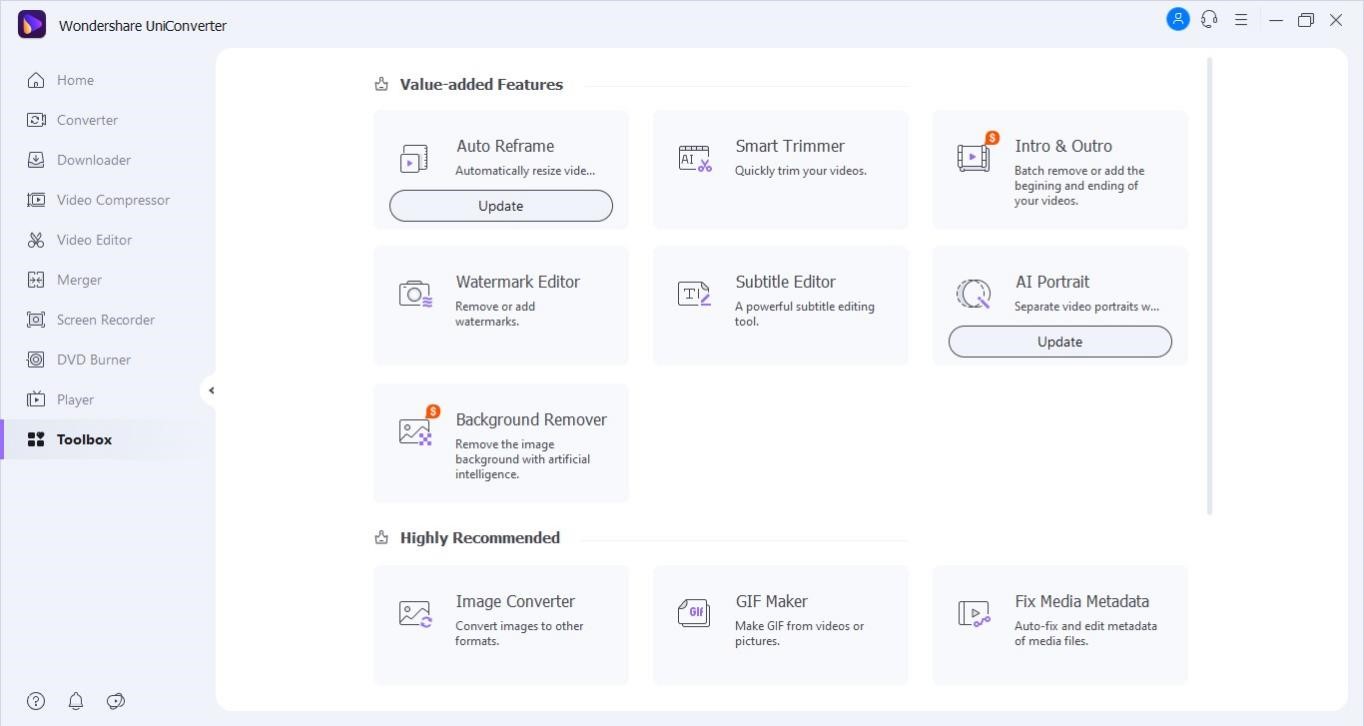The image size is (1364, 726).
Task: Open the notifications bell icon
Action: coord(76,701)
